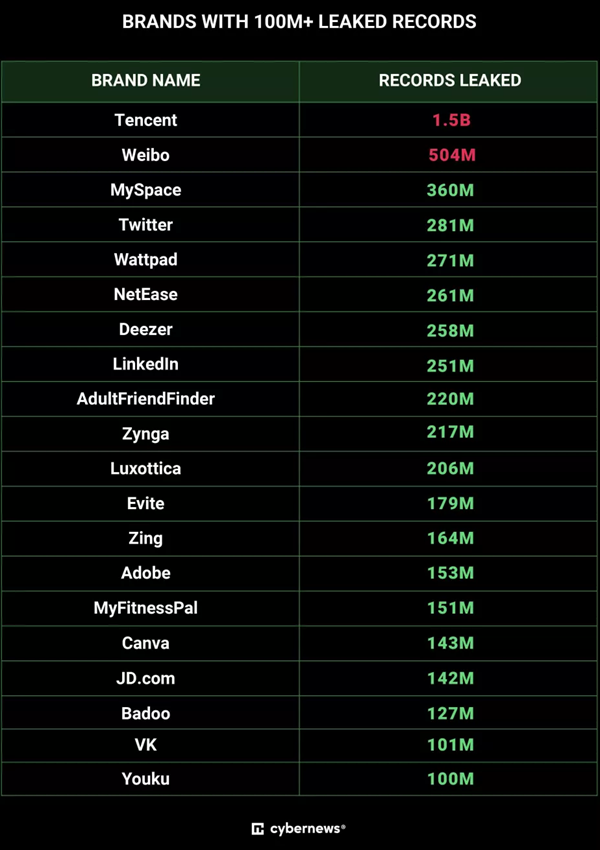Screen dimensions: 600x850
Task: Click Zynga's 217M records value
Action: [450, 432]
